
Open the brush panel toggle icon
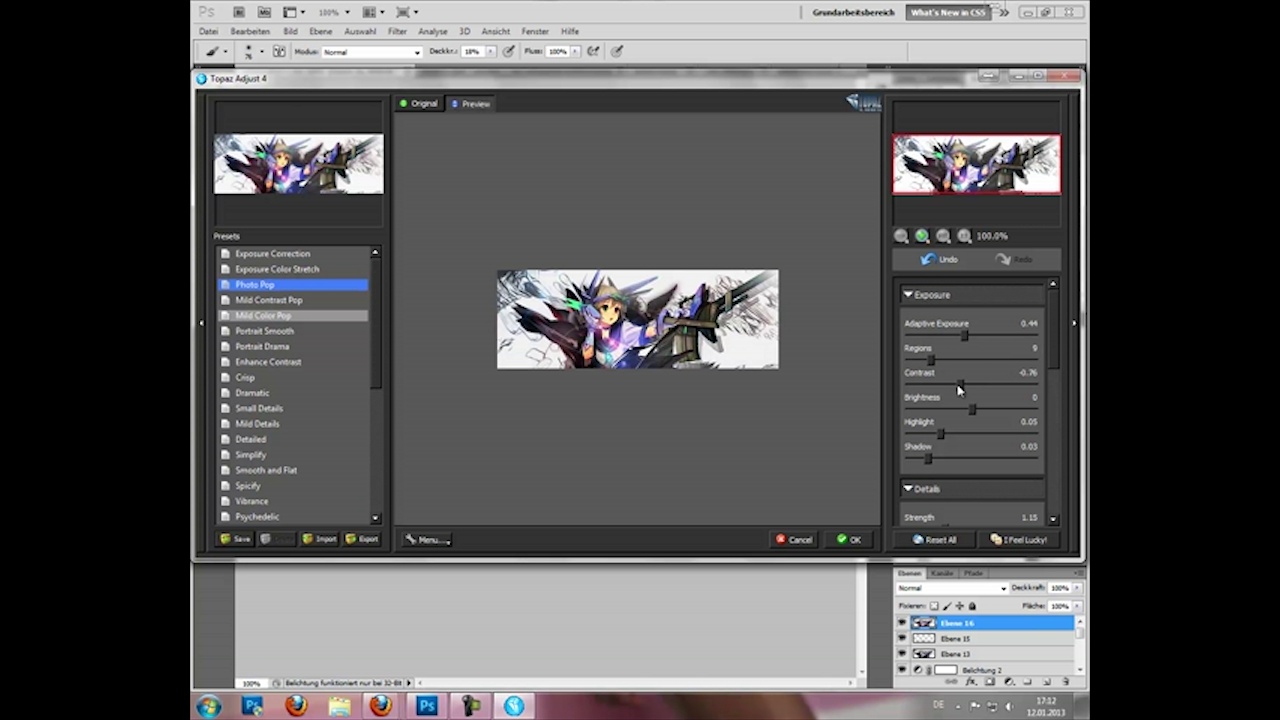pos(279,51)
